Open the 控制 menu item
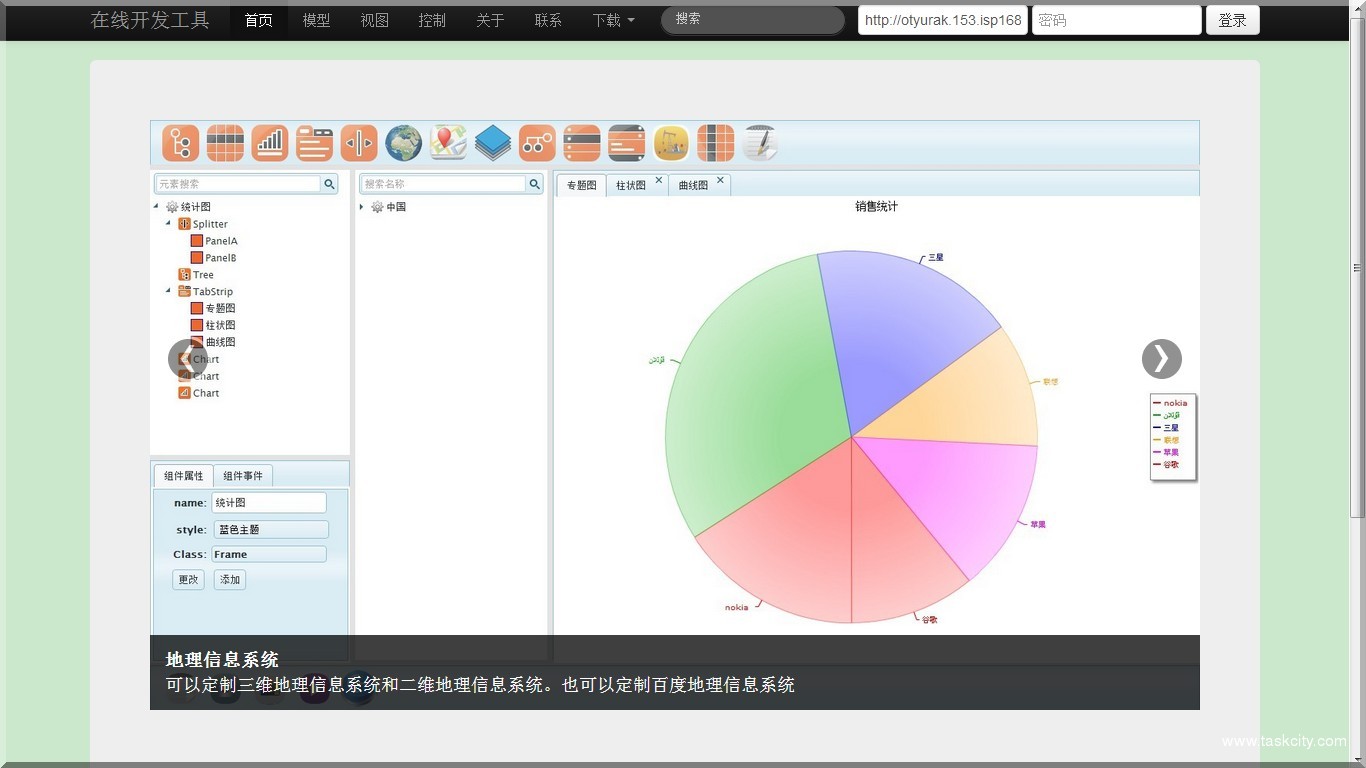The height and width of the screenshot is (768, 1366). click(433, 20)
